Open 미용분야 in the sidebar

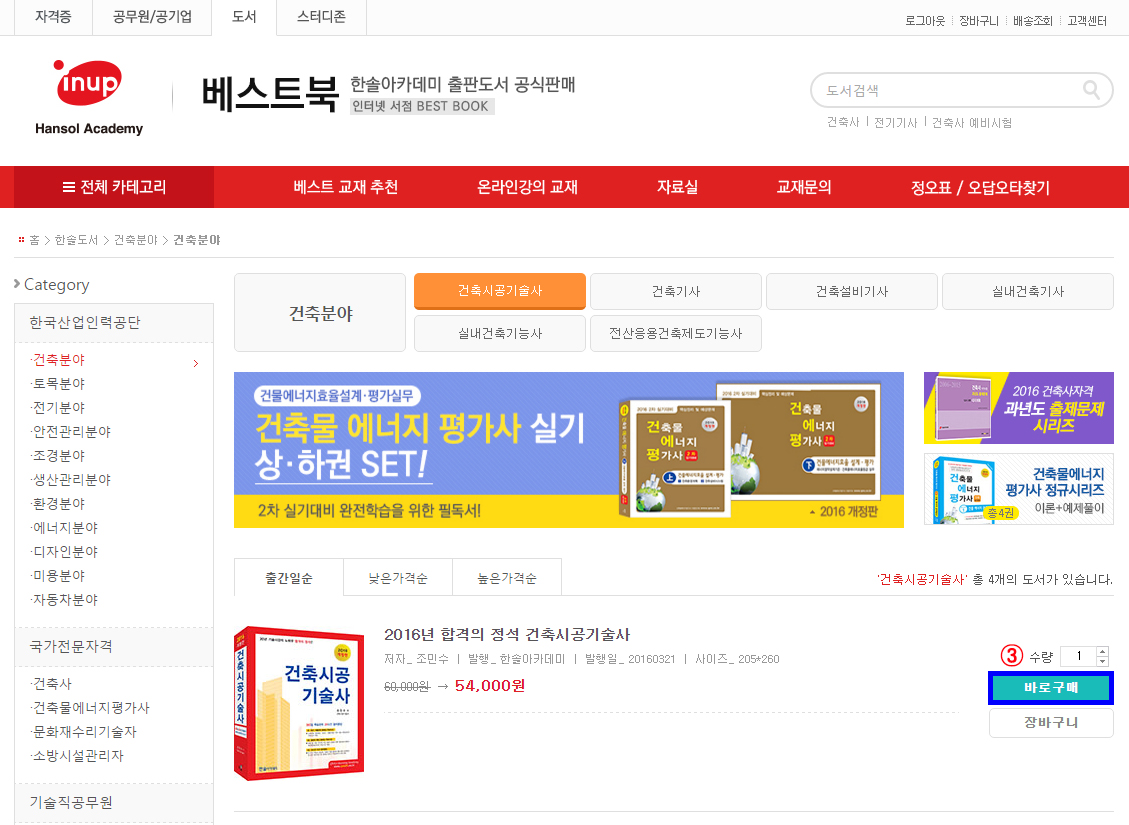58,576
